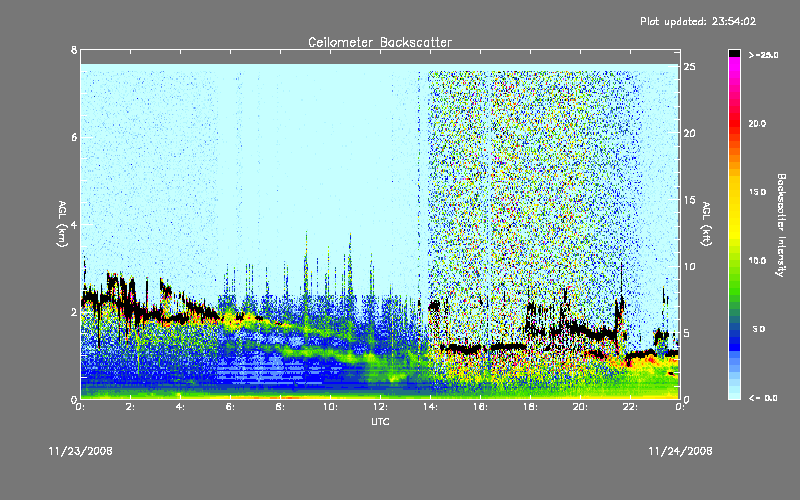Click the '5' kft tick on right axis
The image size is (800, 500).
coord(686,333)
